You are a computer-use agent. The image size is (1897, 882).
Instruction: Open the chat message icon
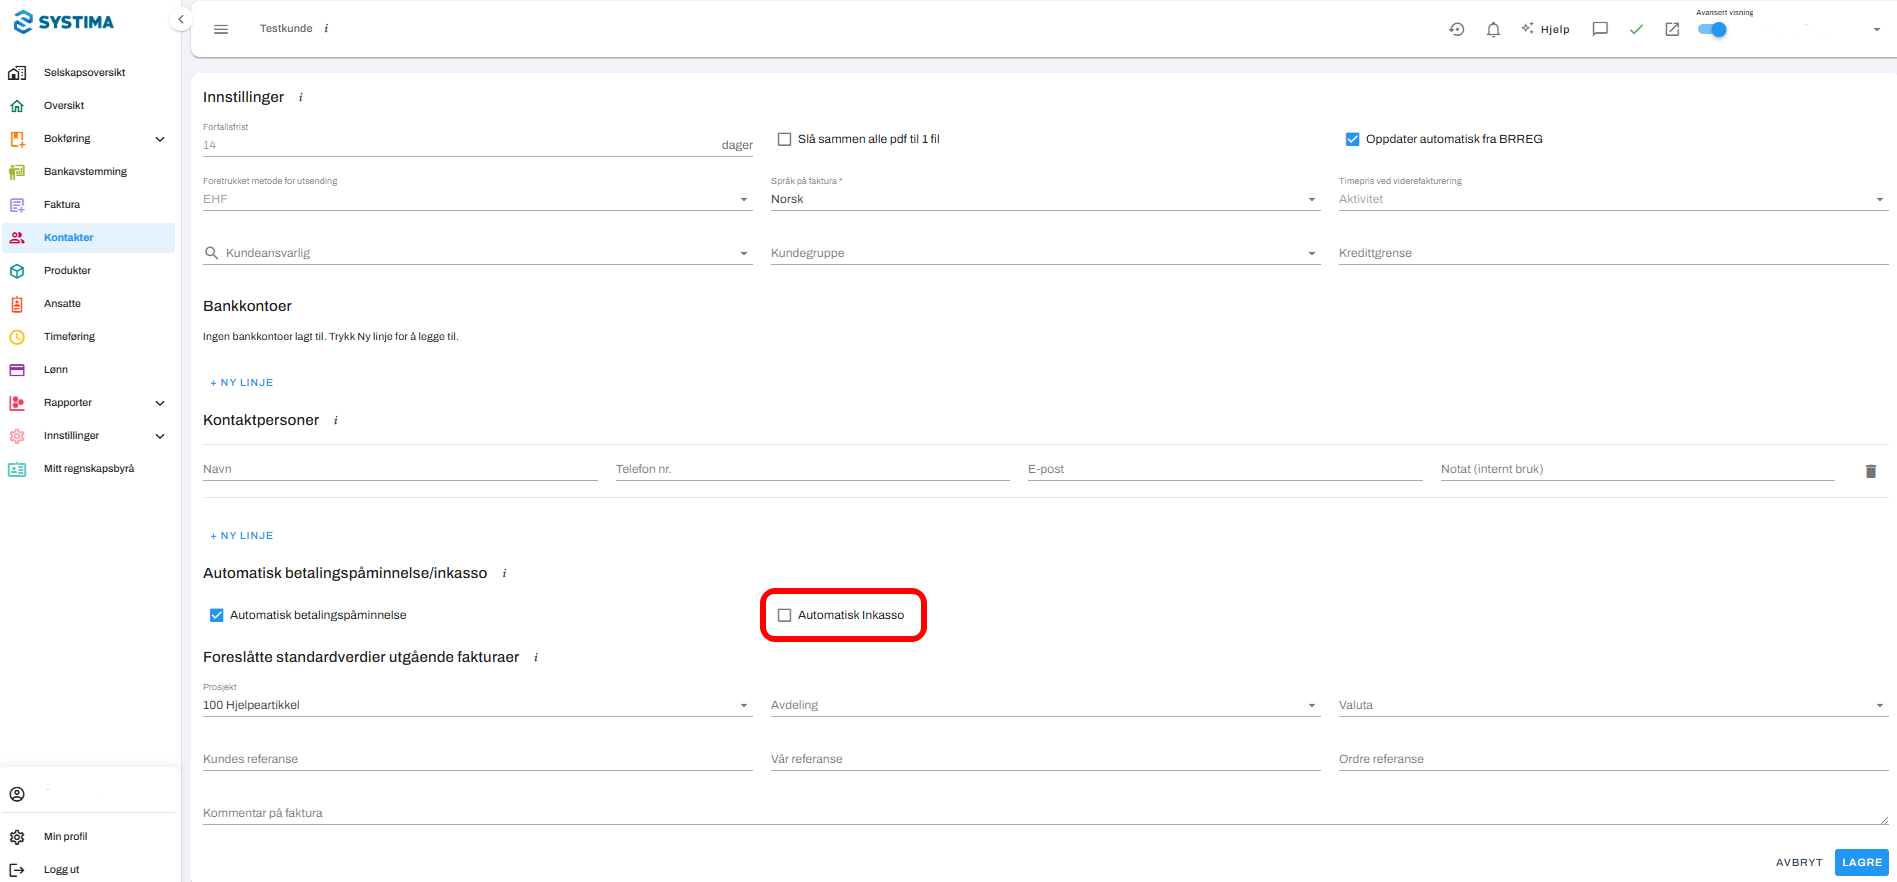click(1600, 30)
